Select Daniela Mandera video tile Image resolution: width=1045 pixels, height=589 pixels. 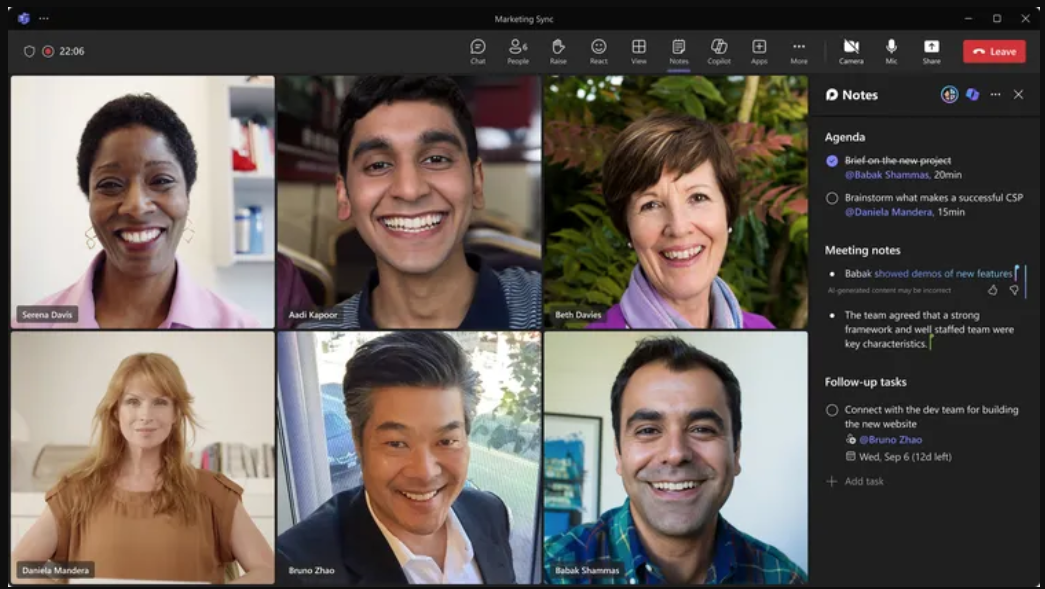tap(143, 458)
